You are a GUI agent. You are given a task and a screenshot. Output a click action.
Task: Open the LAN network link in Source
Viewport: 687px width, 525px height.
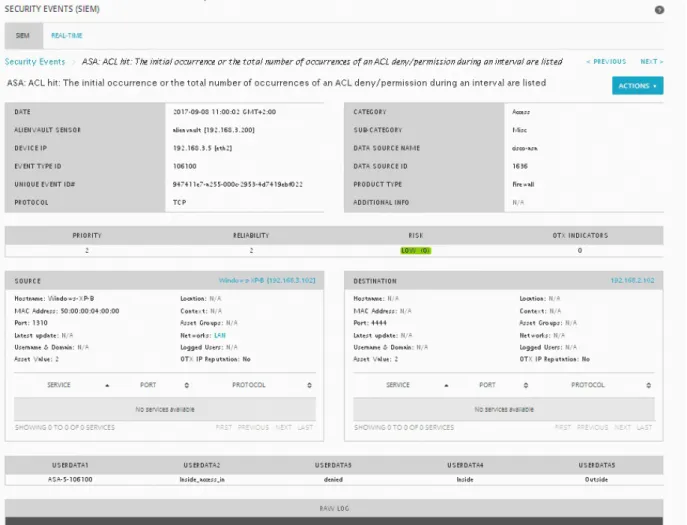pyautogui.click(x=220, y=335)
